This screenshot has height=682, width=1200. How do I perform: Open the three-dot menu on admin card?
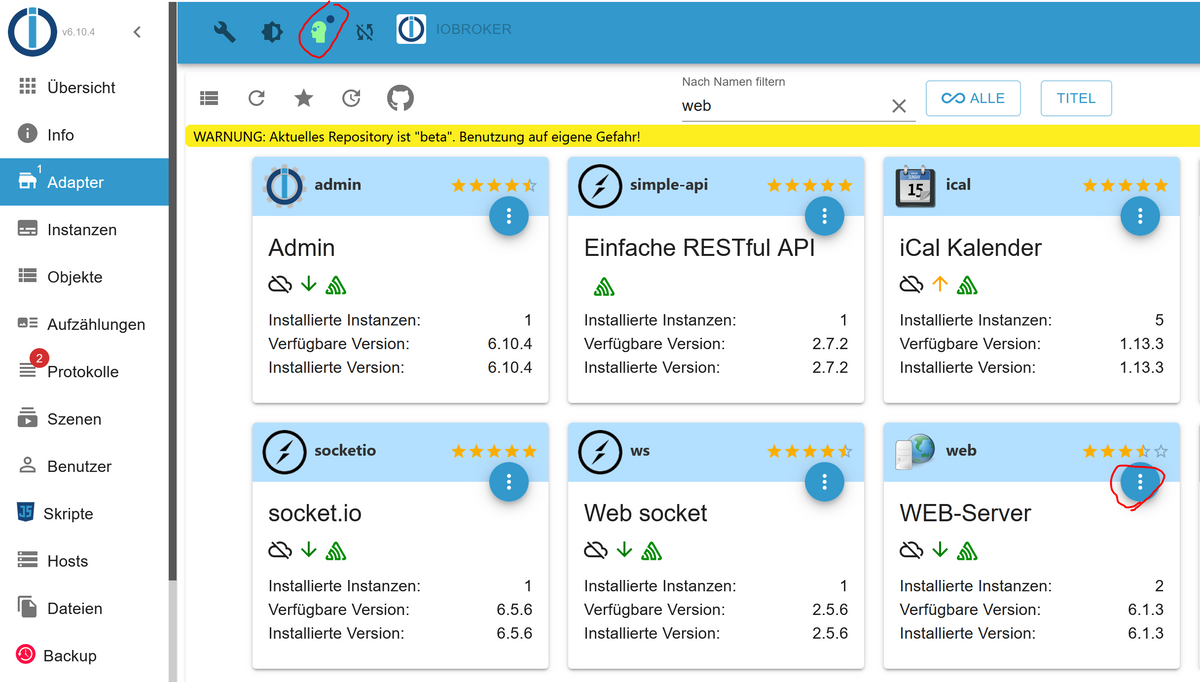(509, 215)
